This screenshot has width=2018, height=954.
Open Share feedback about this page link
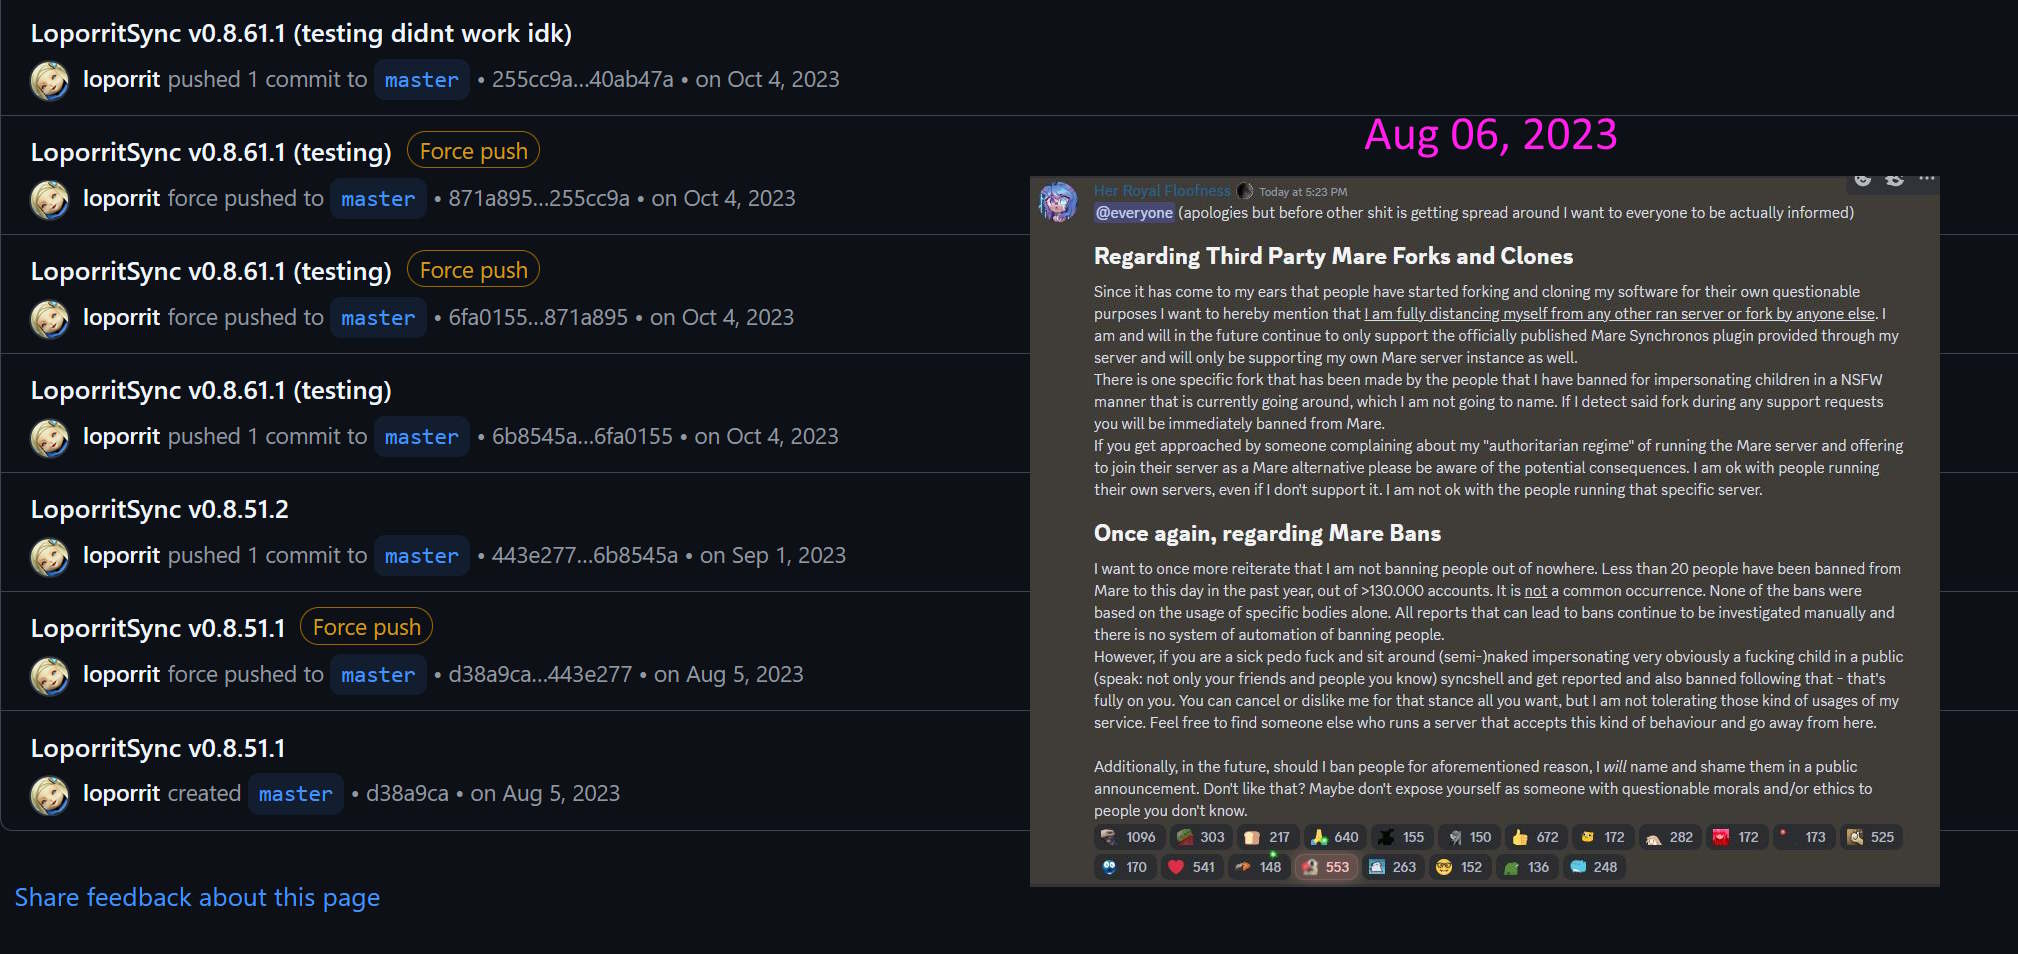197,897
